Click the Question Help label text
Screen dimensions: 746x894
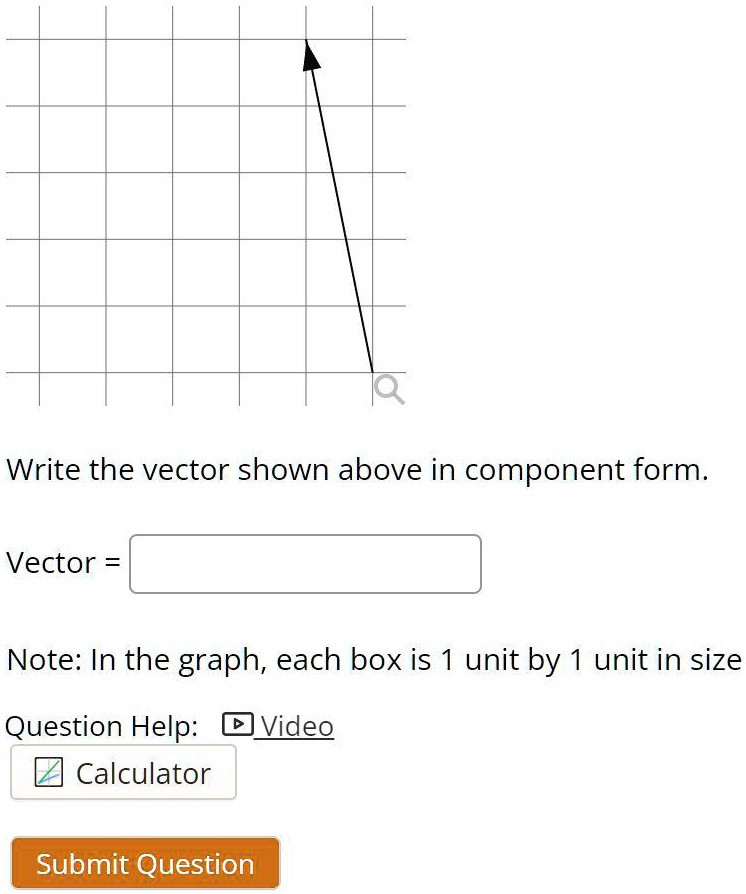click(x=100, y=726)
